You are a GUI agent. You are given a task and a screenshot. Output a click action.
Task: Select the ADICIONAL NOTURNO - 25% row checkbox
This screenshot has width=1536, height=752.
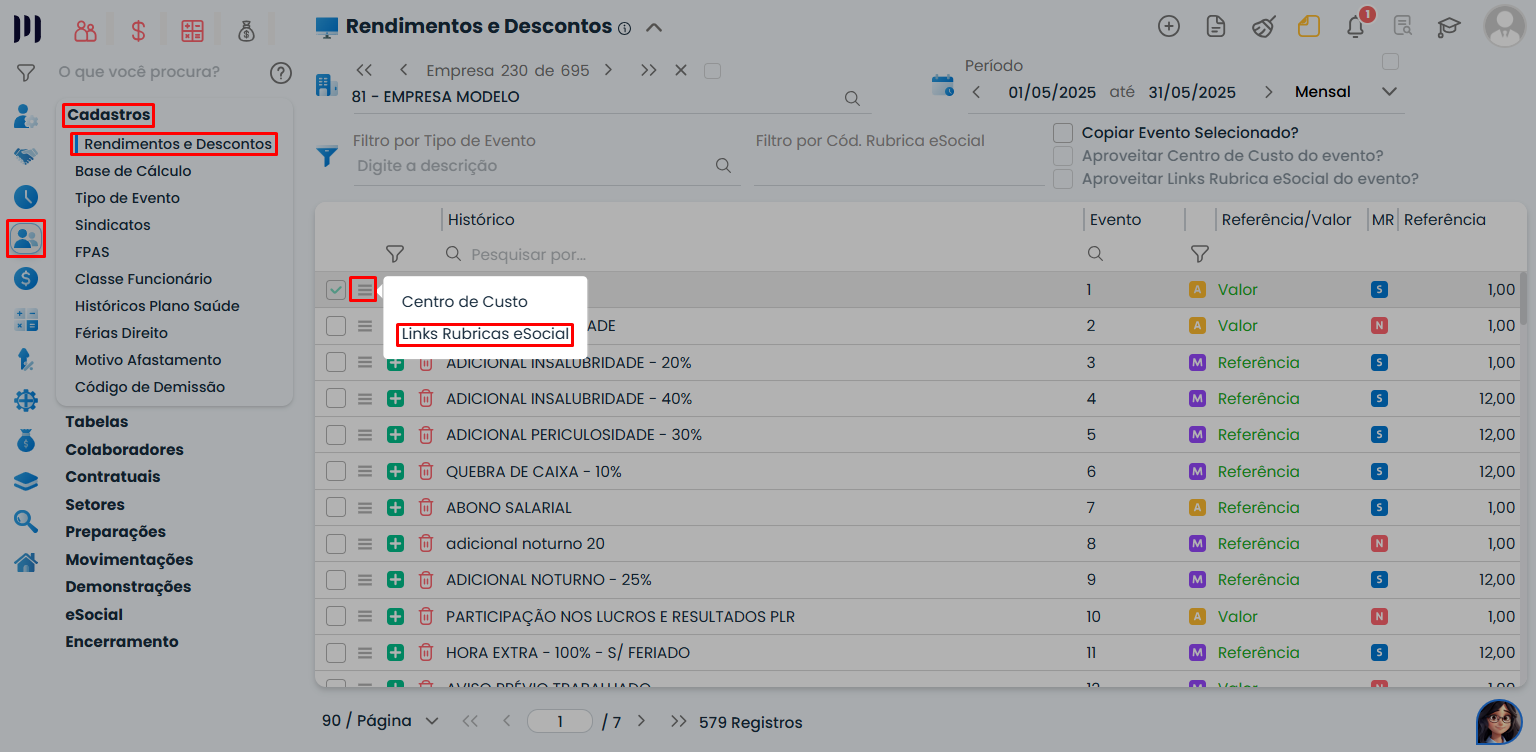[x=336, y=580]
